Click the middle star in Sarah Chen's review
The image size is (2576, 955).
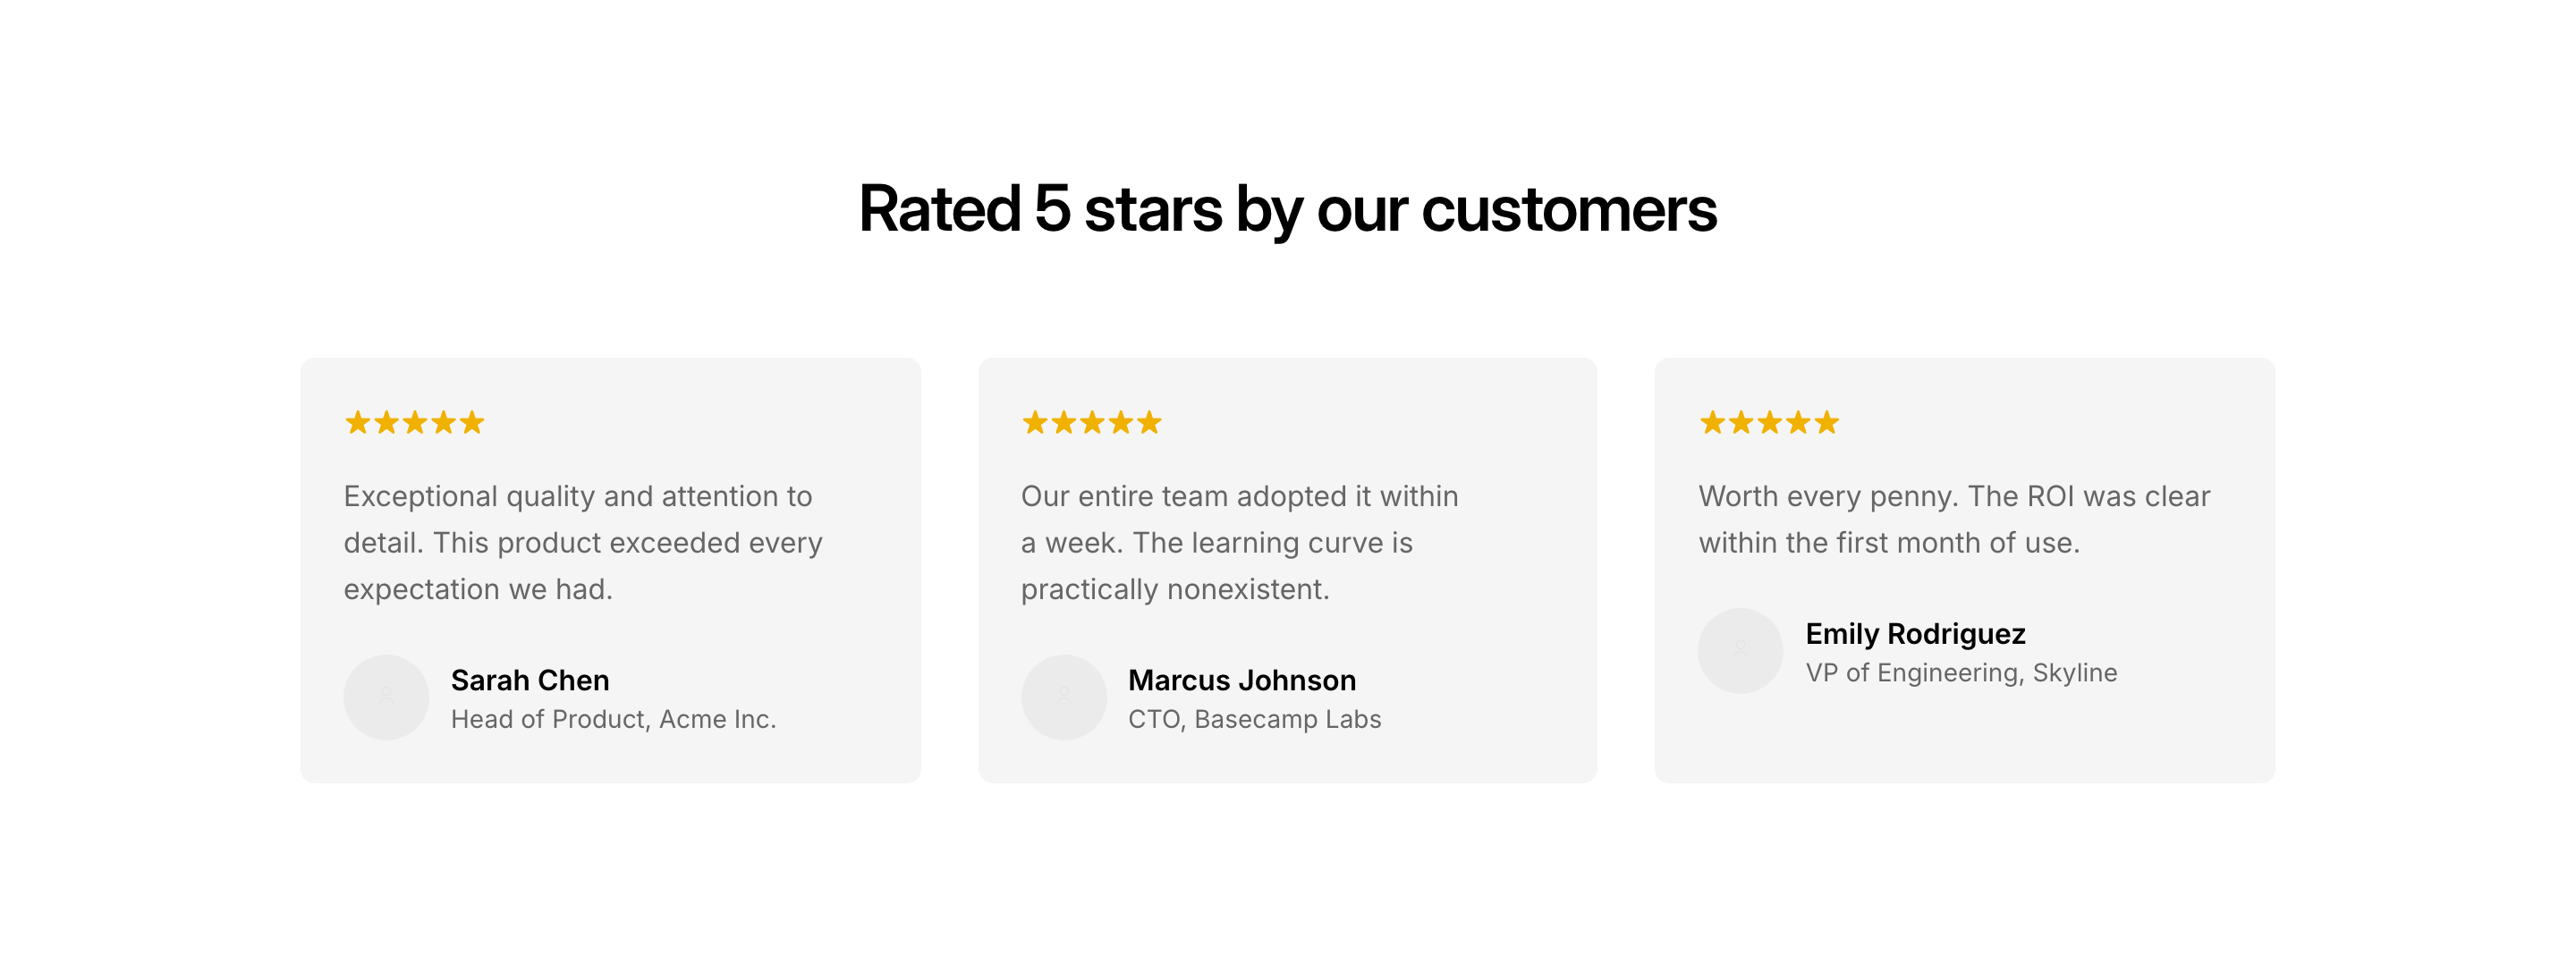click(x=415, y=422)
